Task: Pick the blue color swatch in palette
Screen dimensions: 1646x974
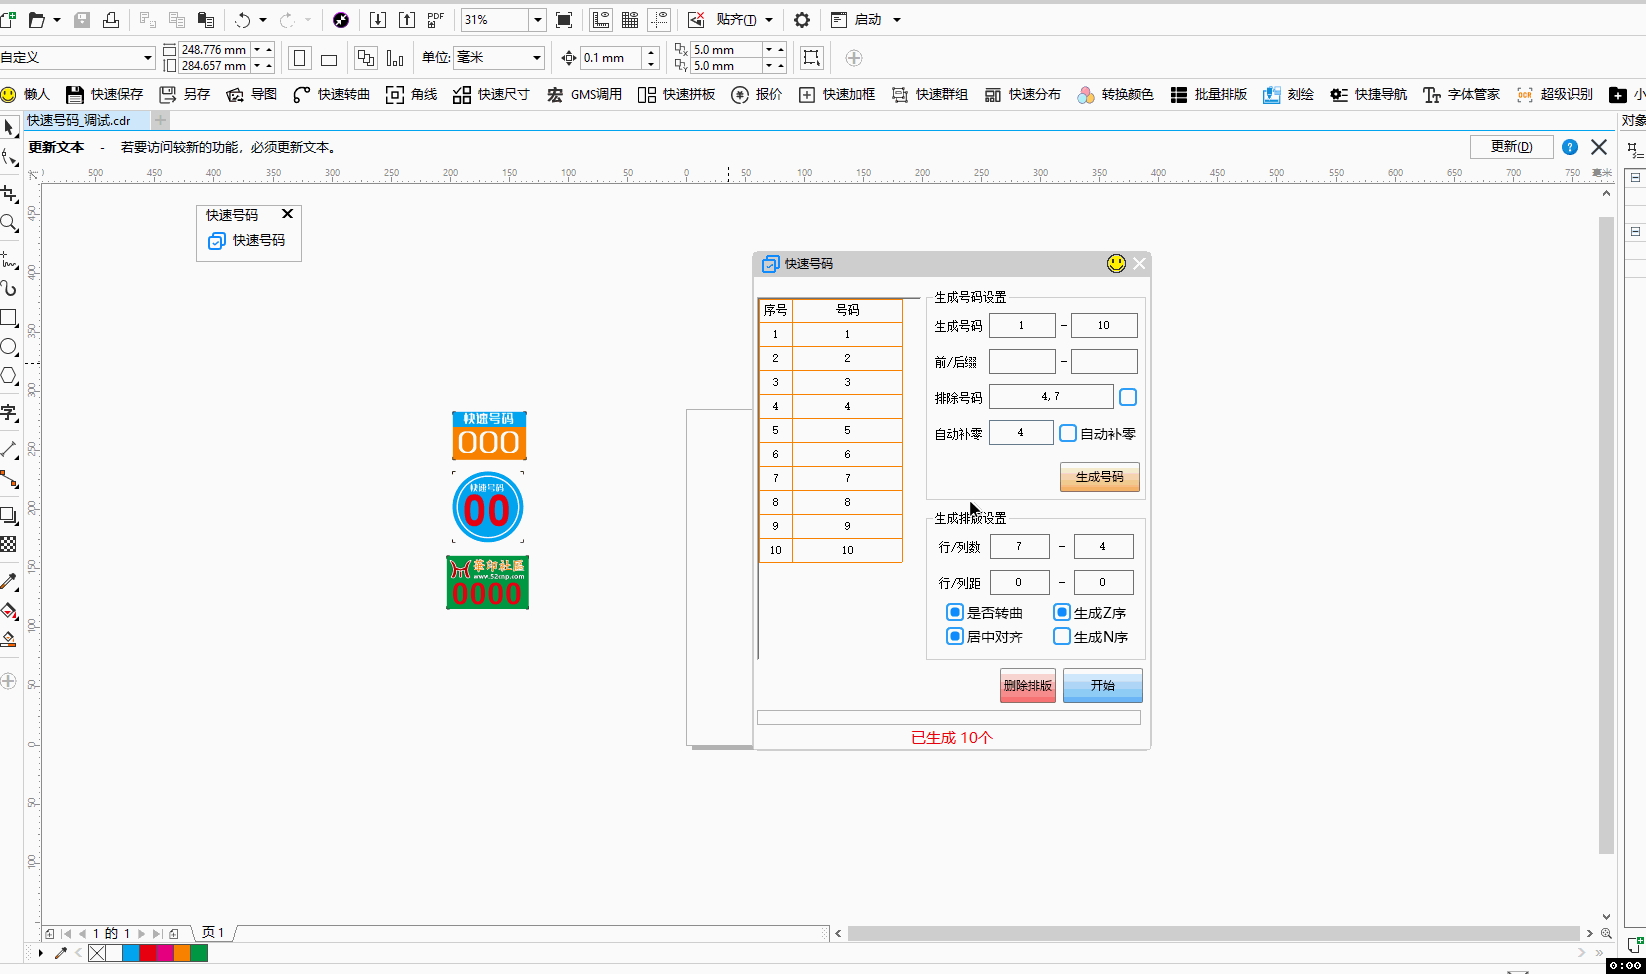Action: pos(130,953)
